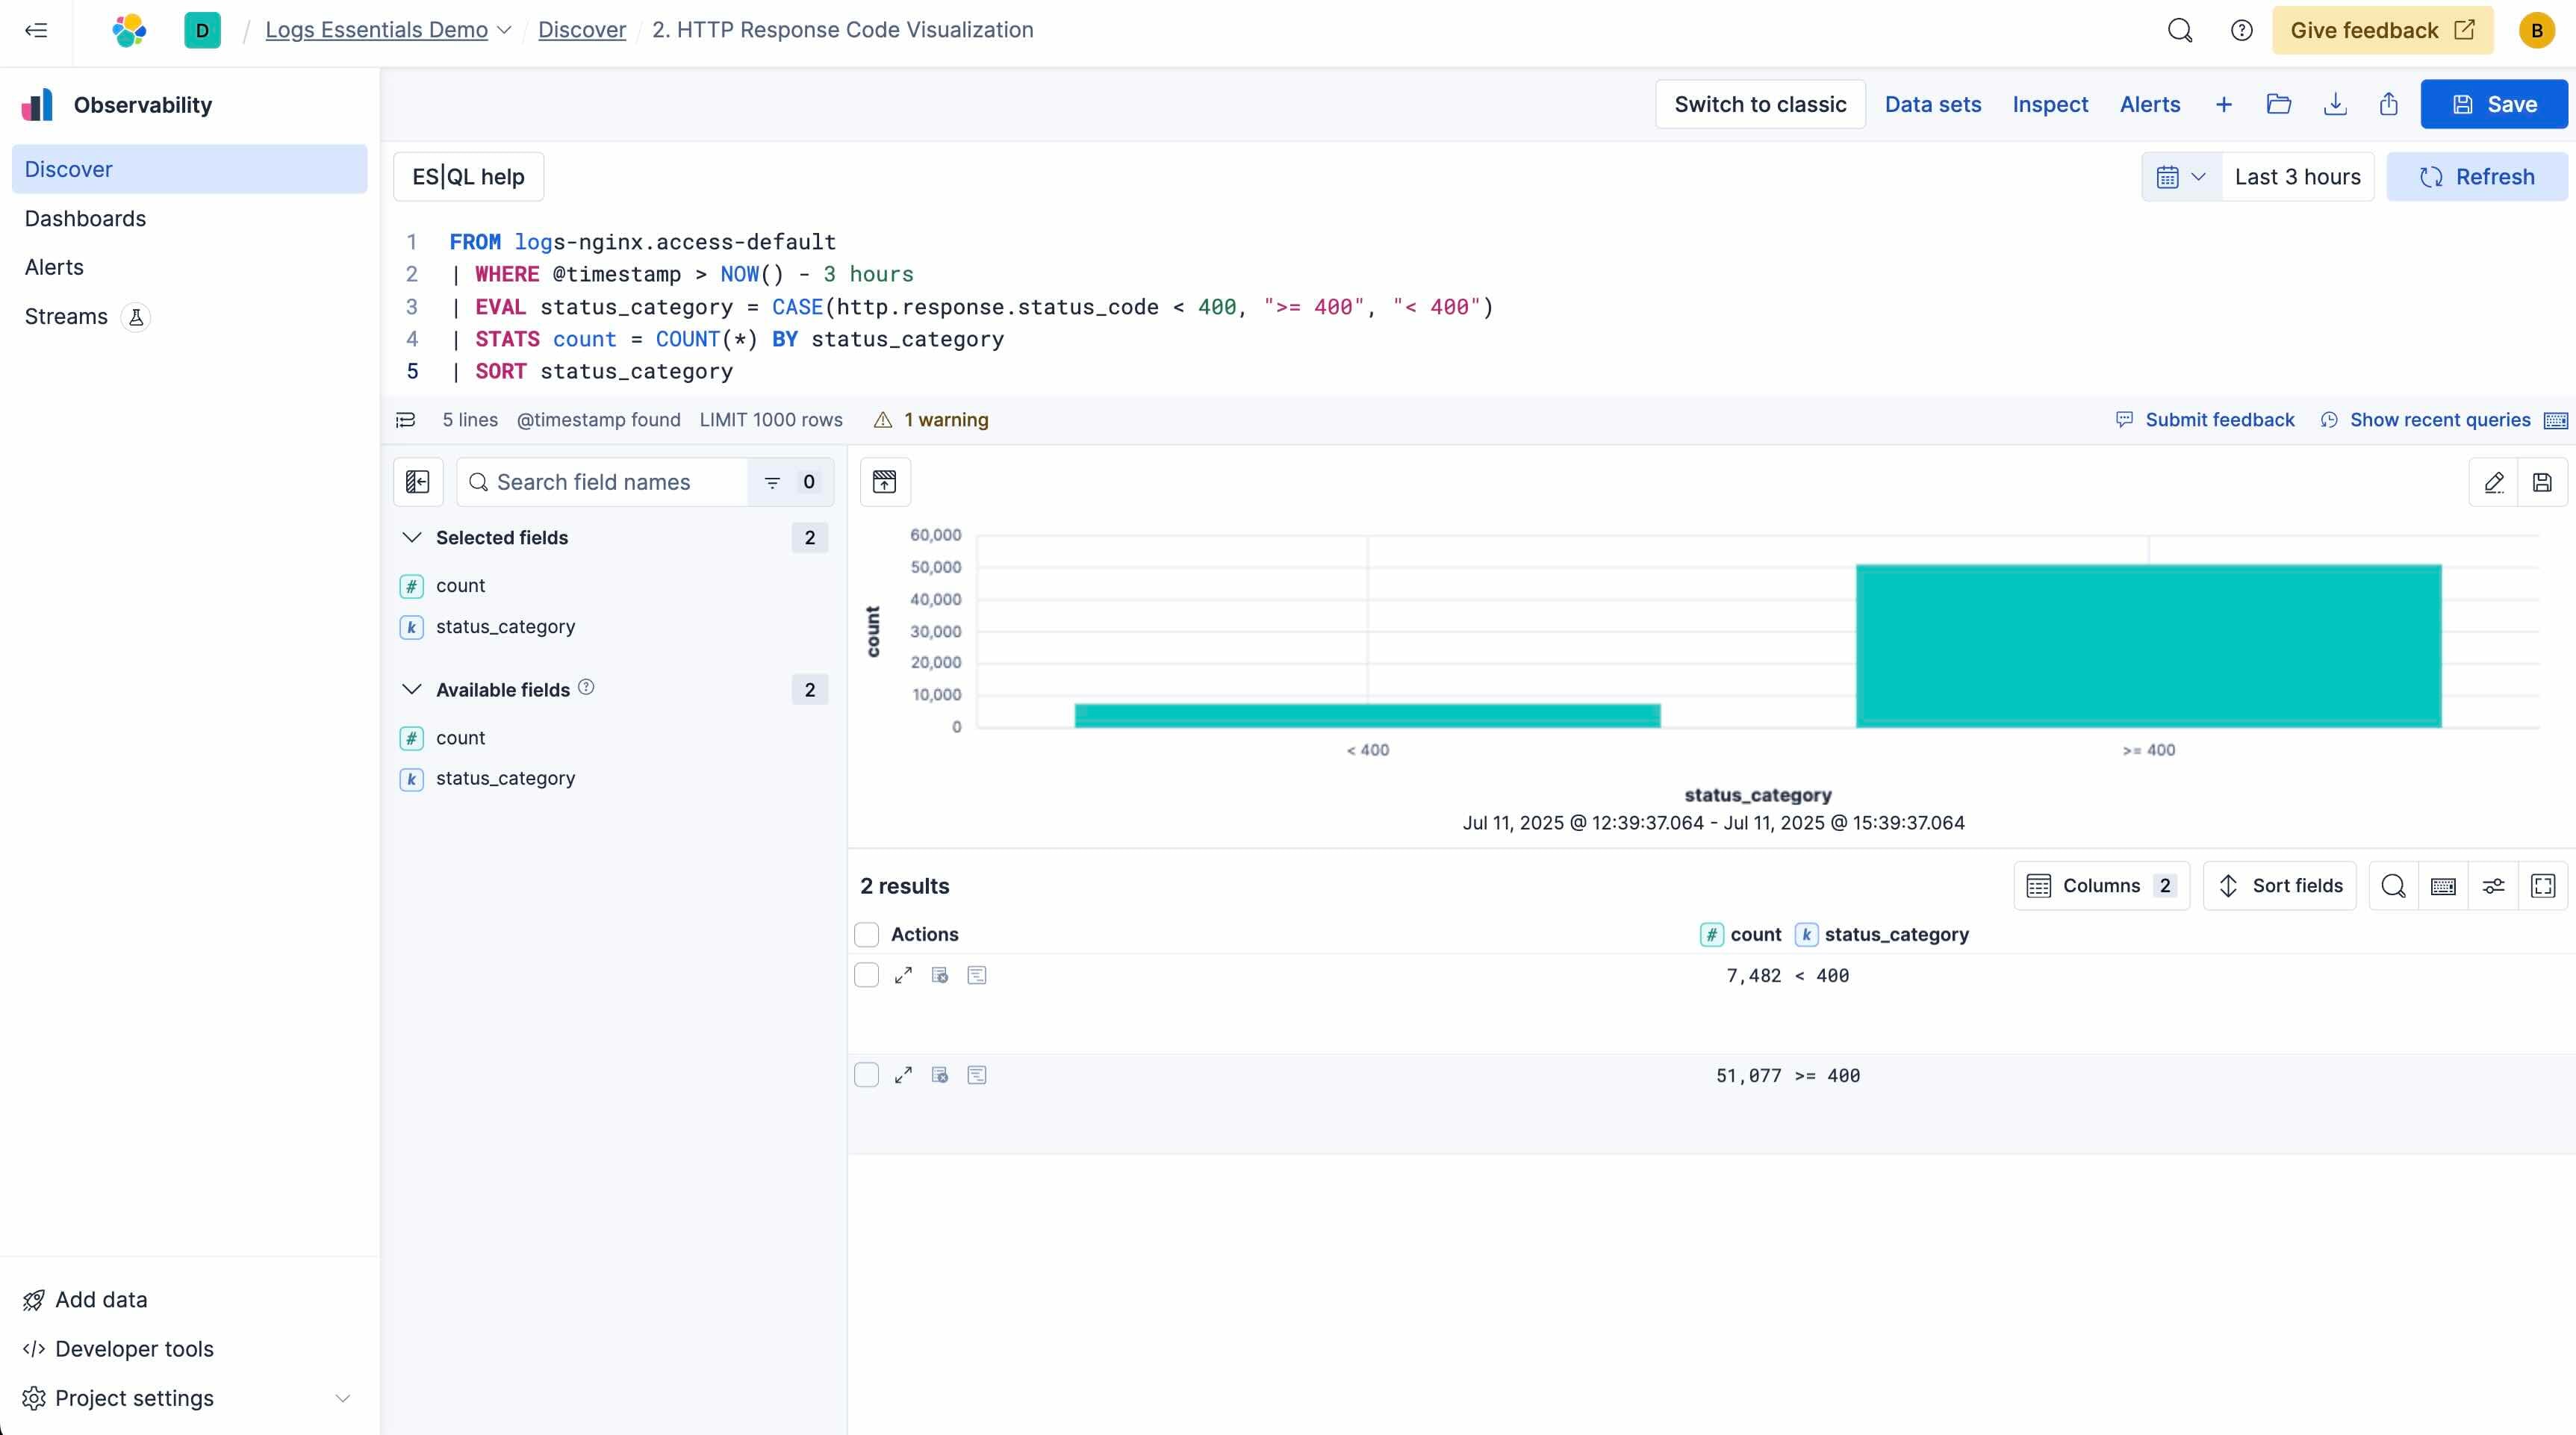Open the row display settings sliders icon
Viewport: 2576px width, 1435px height.
2493,886
